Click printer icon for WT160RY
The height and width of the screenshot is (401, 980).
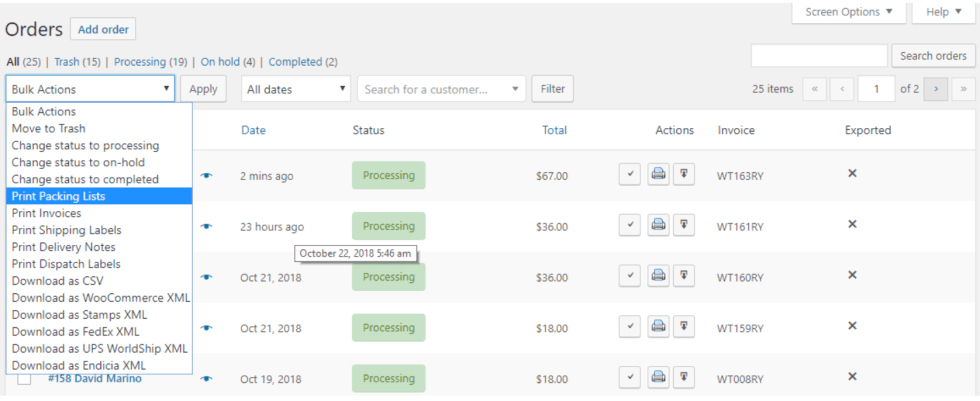tap(658, 276)
